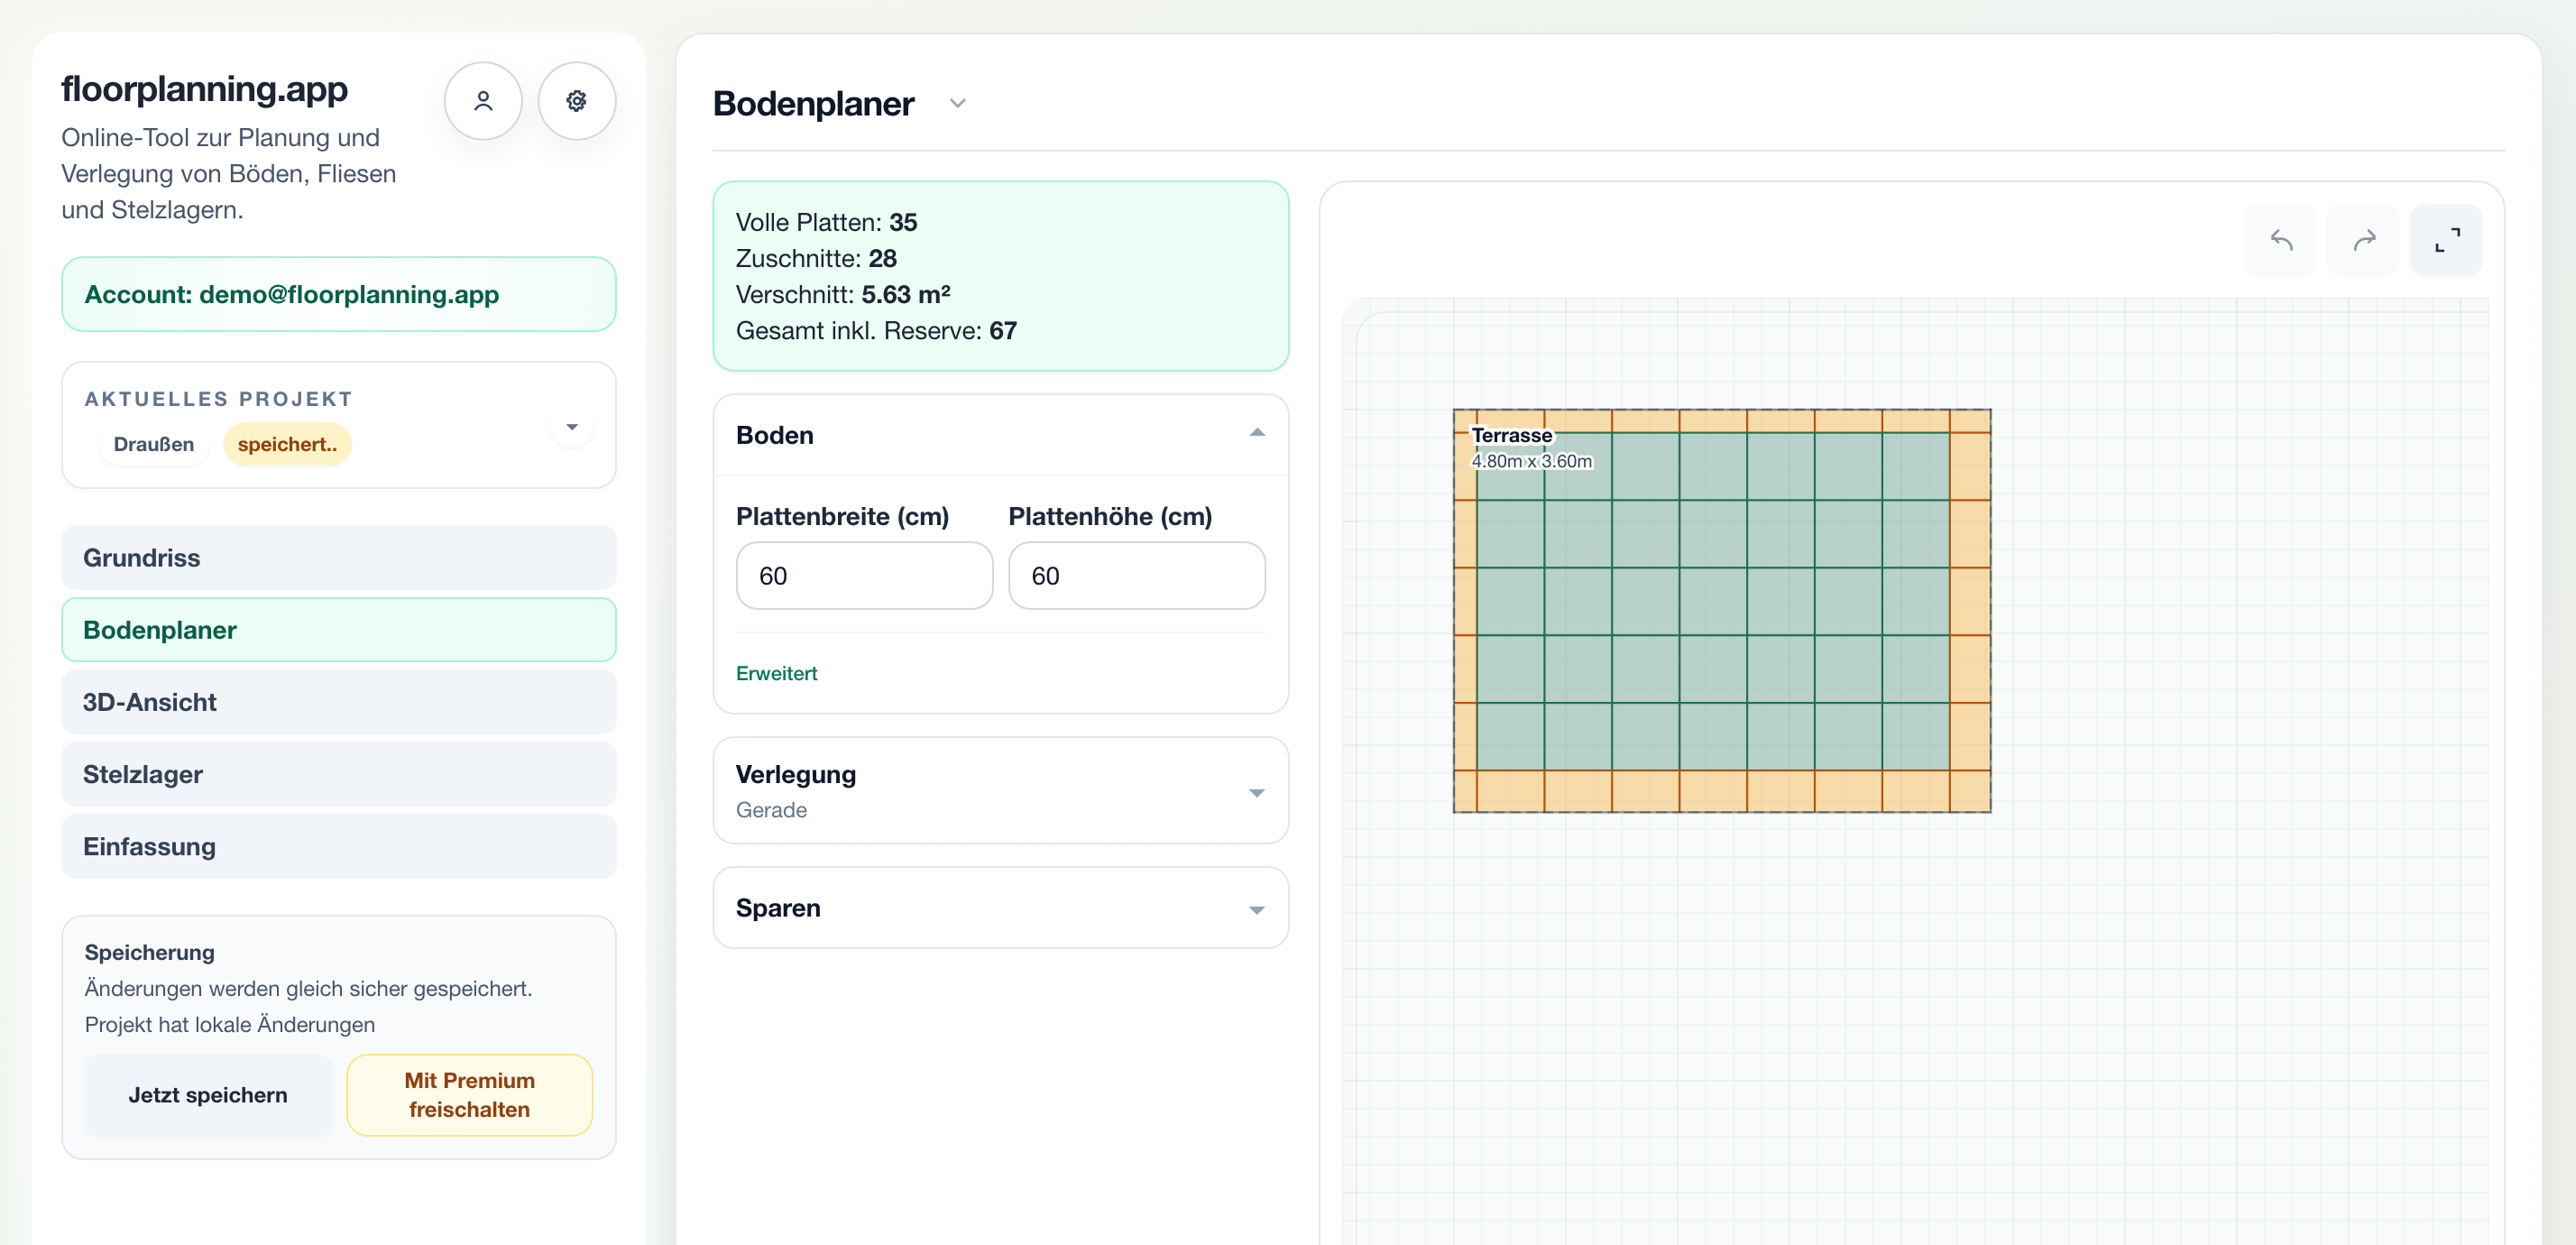Collapse the Boden section

pos(1257,434)
